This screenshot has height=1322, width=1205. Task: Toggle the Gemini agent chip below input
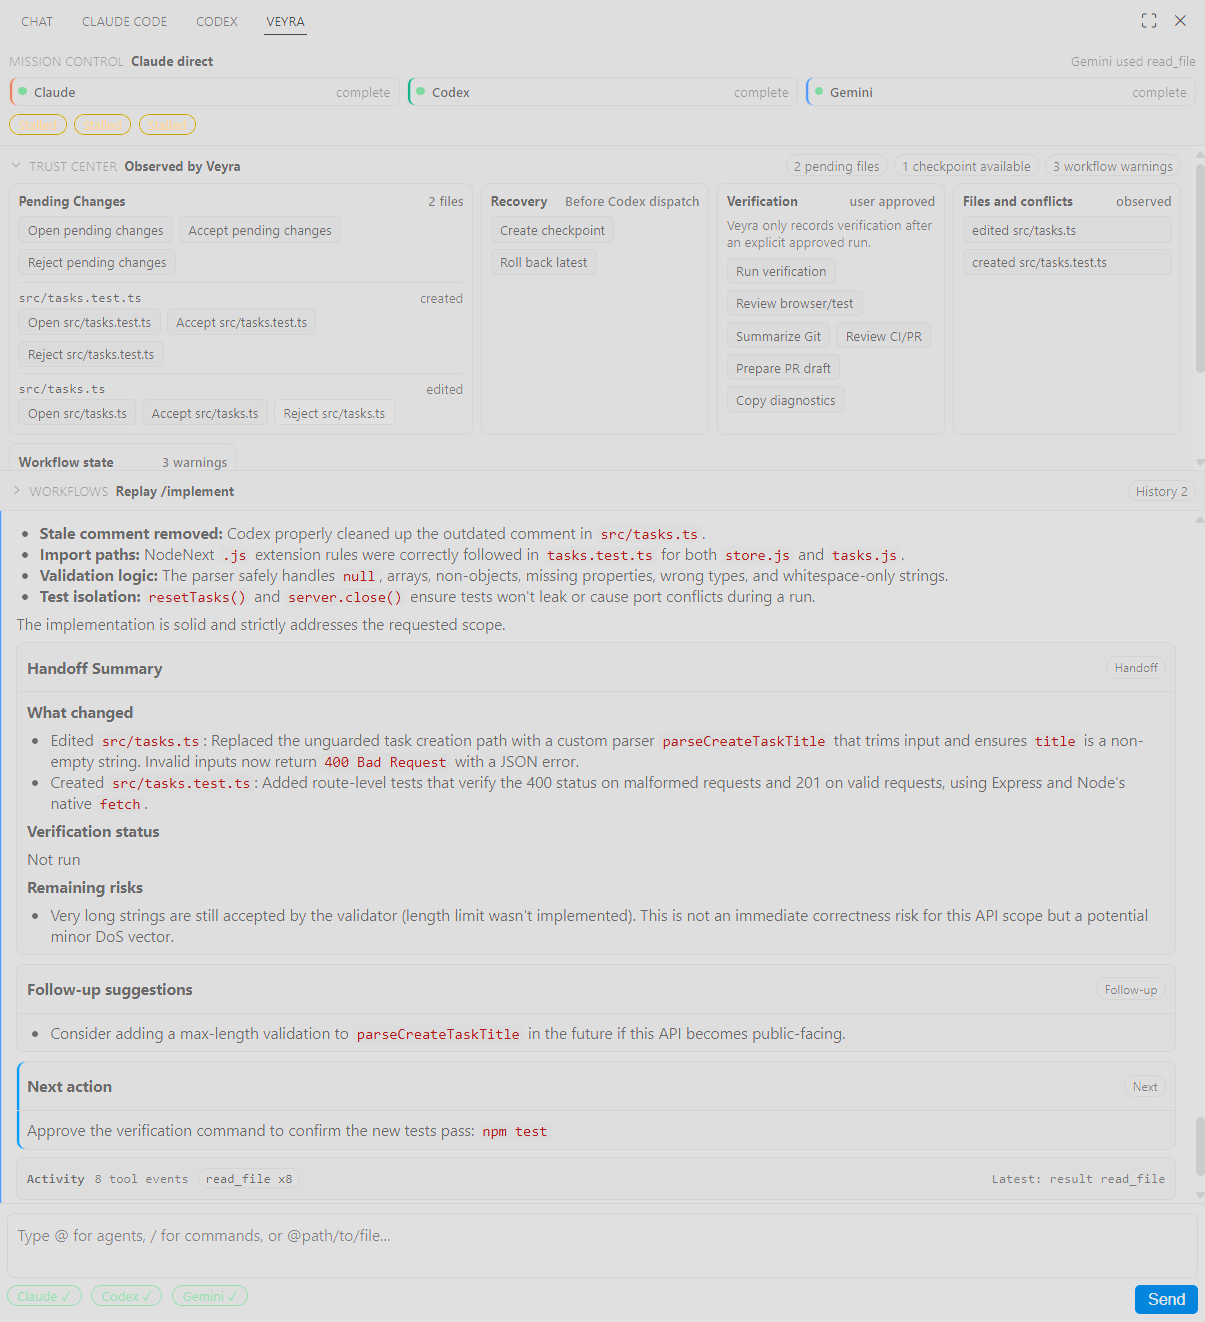tap(209, 1296)
